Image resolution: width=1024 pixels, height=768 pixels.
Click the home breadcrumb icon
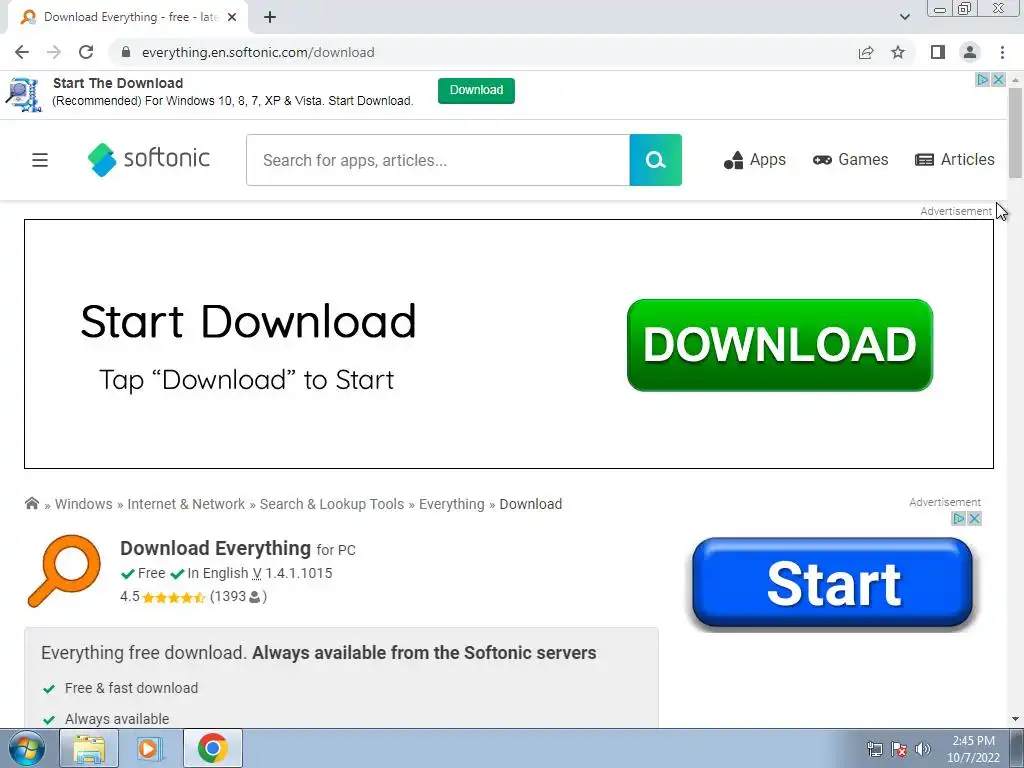31,504
